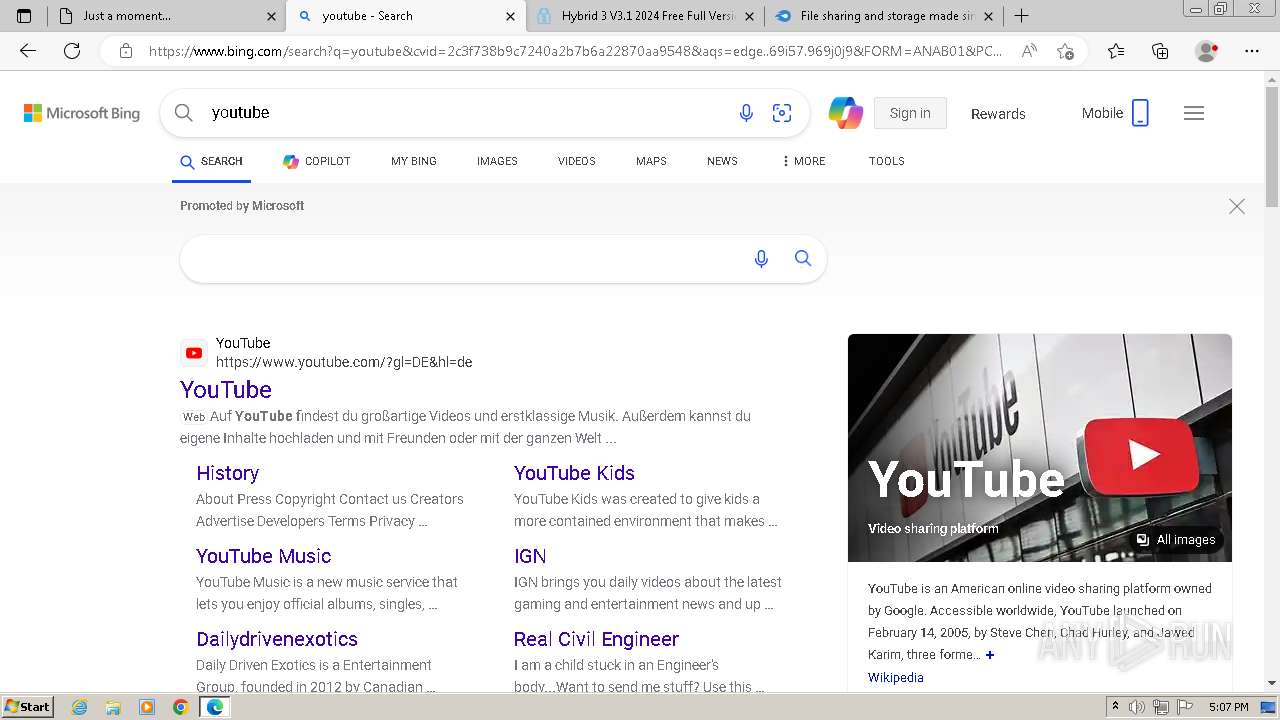
Task: Open Edge from the taskbar
Action: tap(214, 707)
